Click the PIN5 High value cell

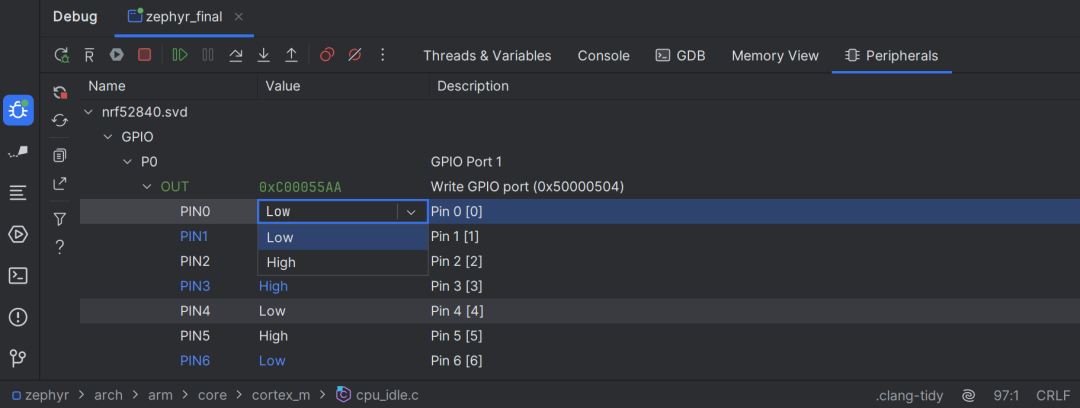click(x=273, y=336)
